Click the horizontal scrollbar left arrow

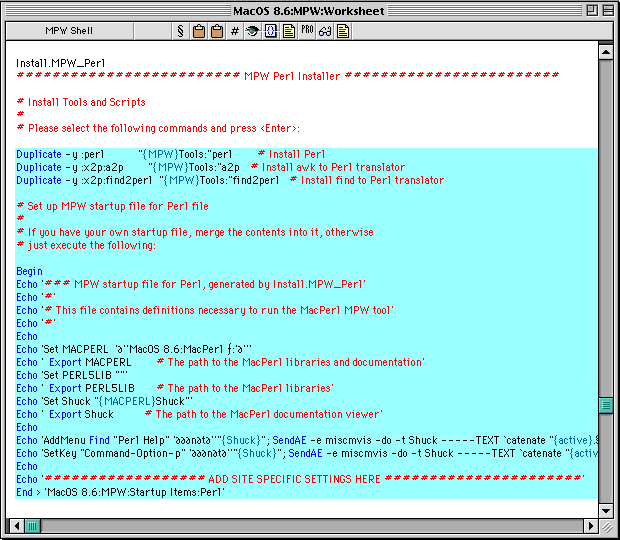[16, 526]
